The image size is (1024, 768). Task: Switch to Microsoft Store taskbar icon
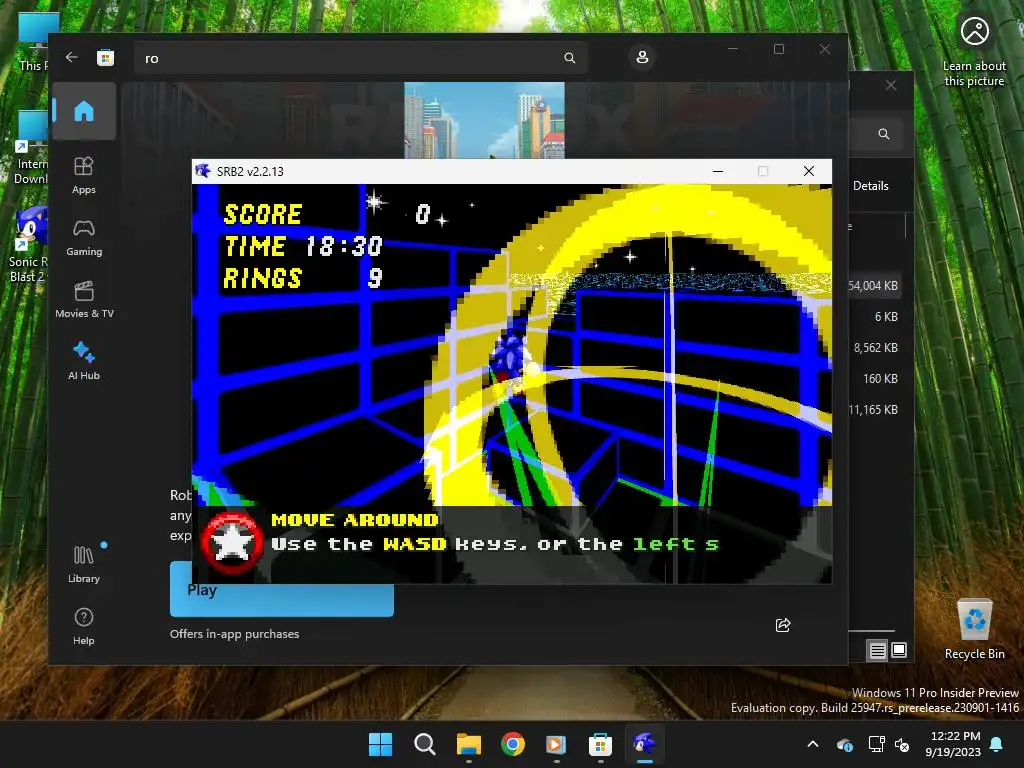(x=600, y=744)
